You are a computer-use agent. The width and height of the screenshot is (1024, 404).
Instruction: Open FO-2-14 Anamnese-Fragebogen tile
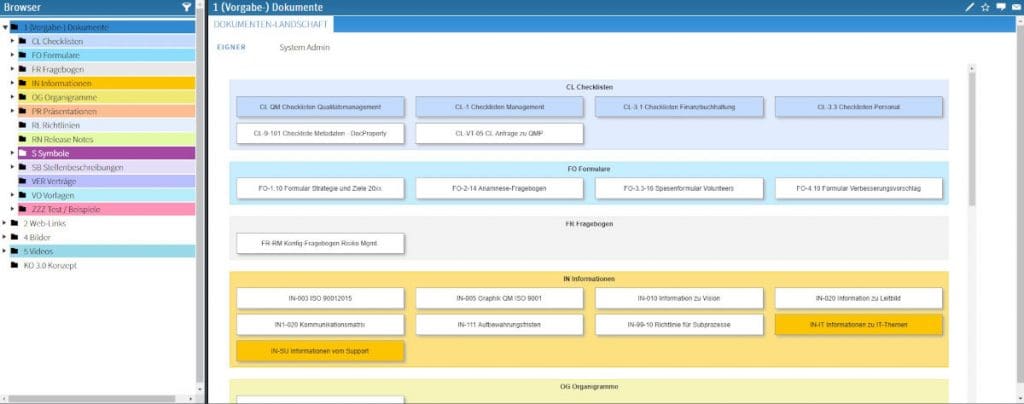pyautogui.click(x=499, y=188)
